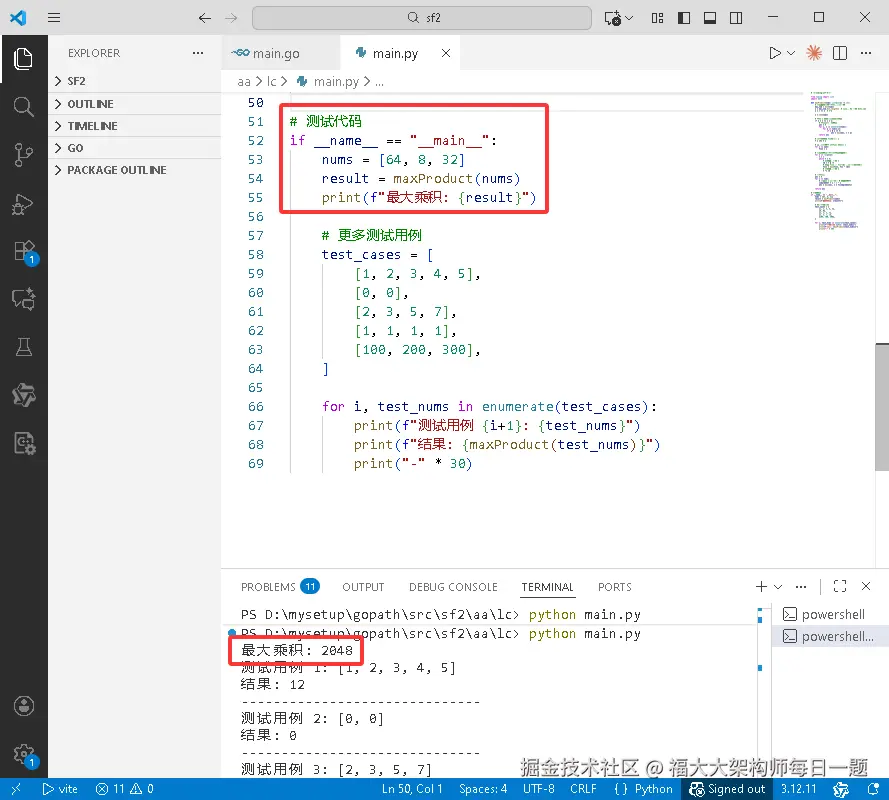Open the new terminal profile dropdown
This screenshot has height=800, width=889.
[778, 587]
